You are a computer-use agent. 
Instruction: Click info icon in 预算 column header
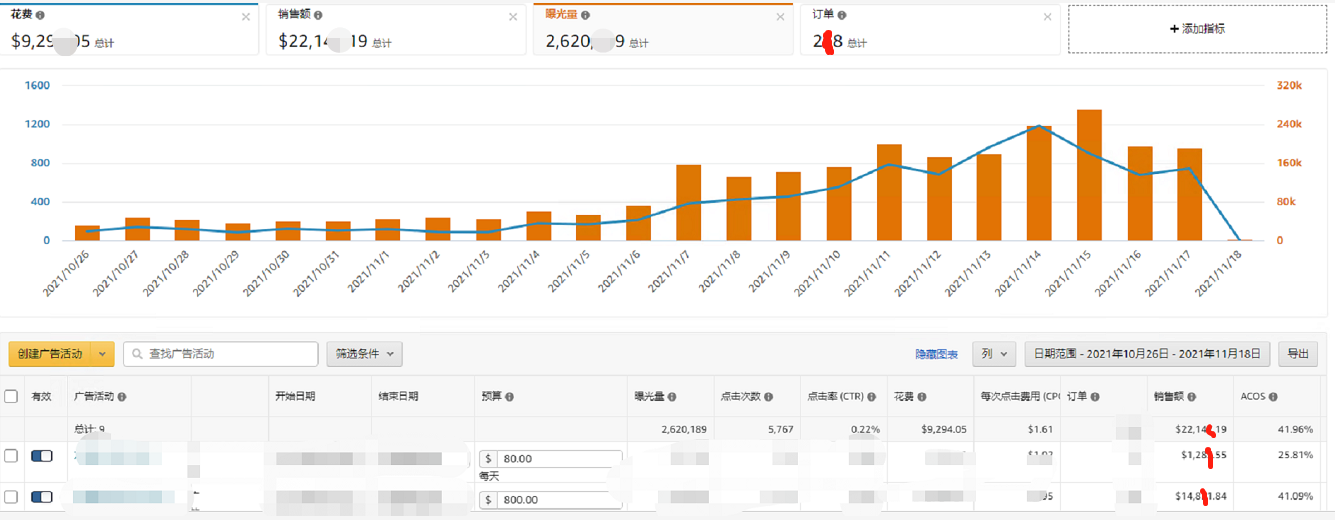coord(509,397)
